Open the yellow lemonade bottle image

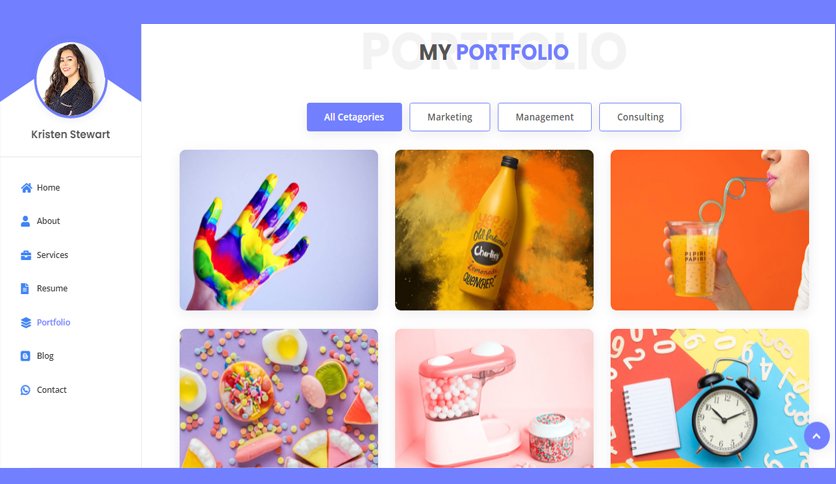494,230
